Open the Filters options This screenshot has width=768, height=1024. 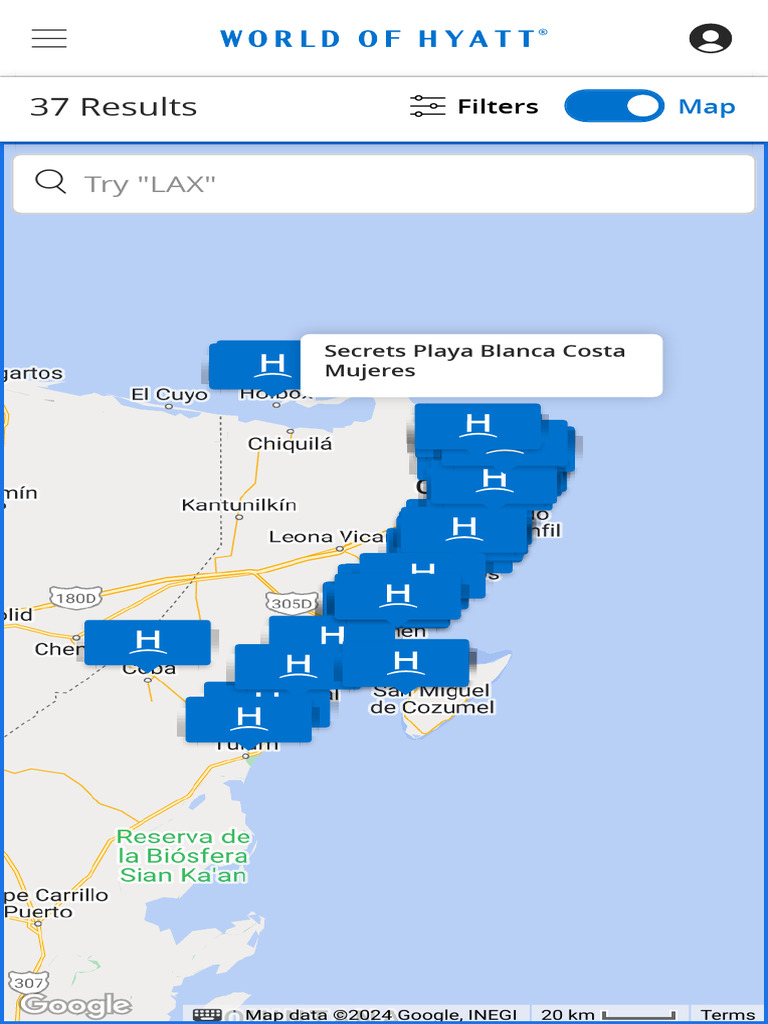[474, 106]
